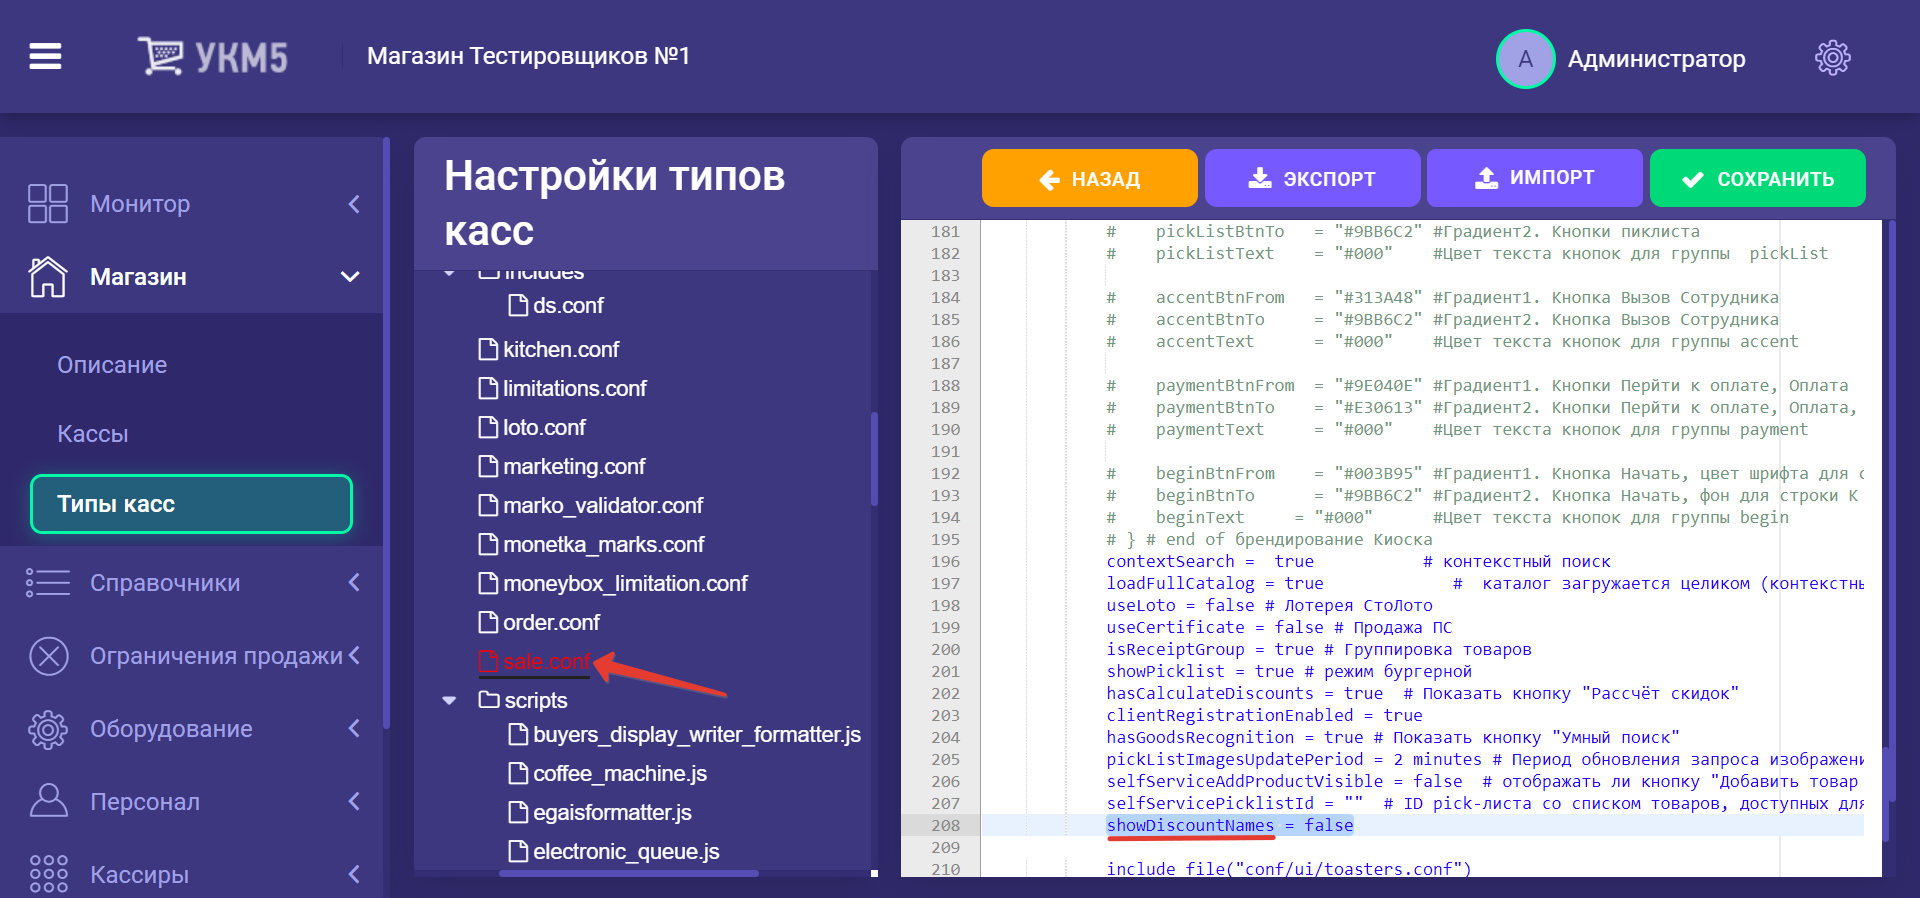Go back with the НАЗАД button
The image size is (1920, 898).
click(x=1089, y=178)
